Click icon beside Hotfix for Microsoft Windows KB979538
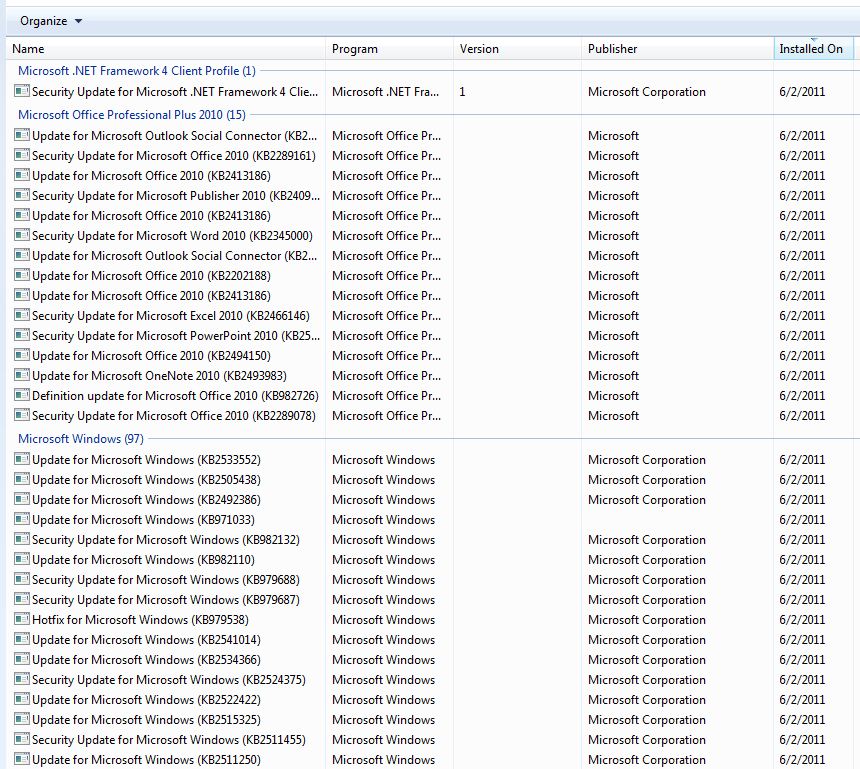Screen dimensions: 860x769 [21, 619]
